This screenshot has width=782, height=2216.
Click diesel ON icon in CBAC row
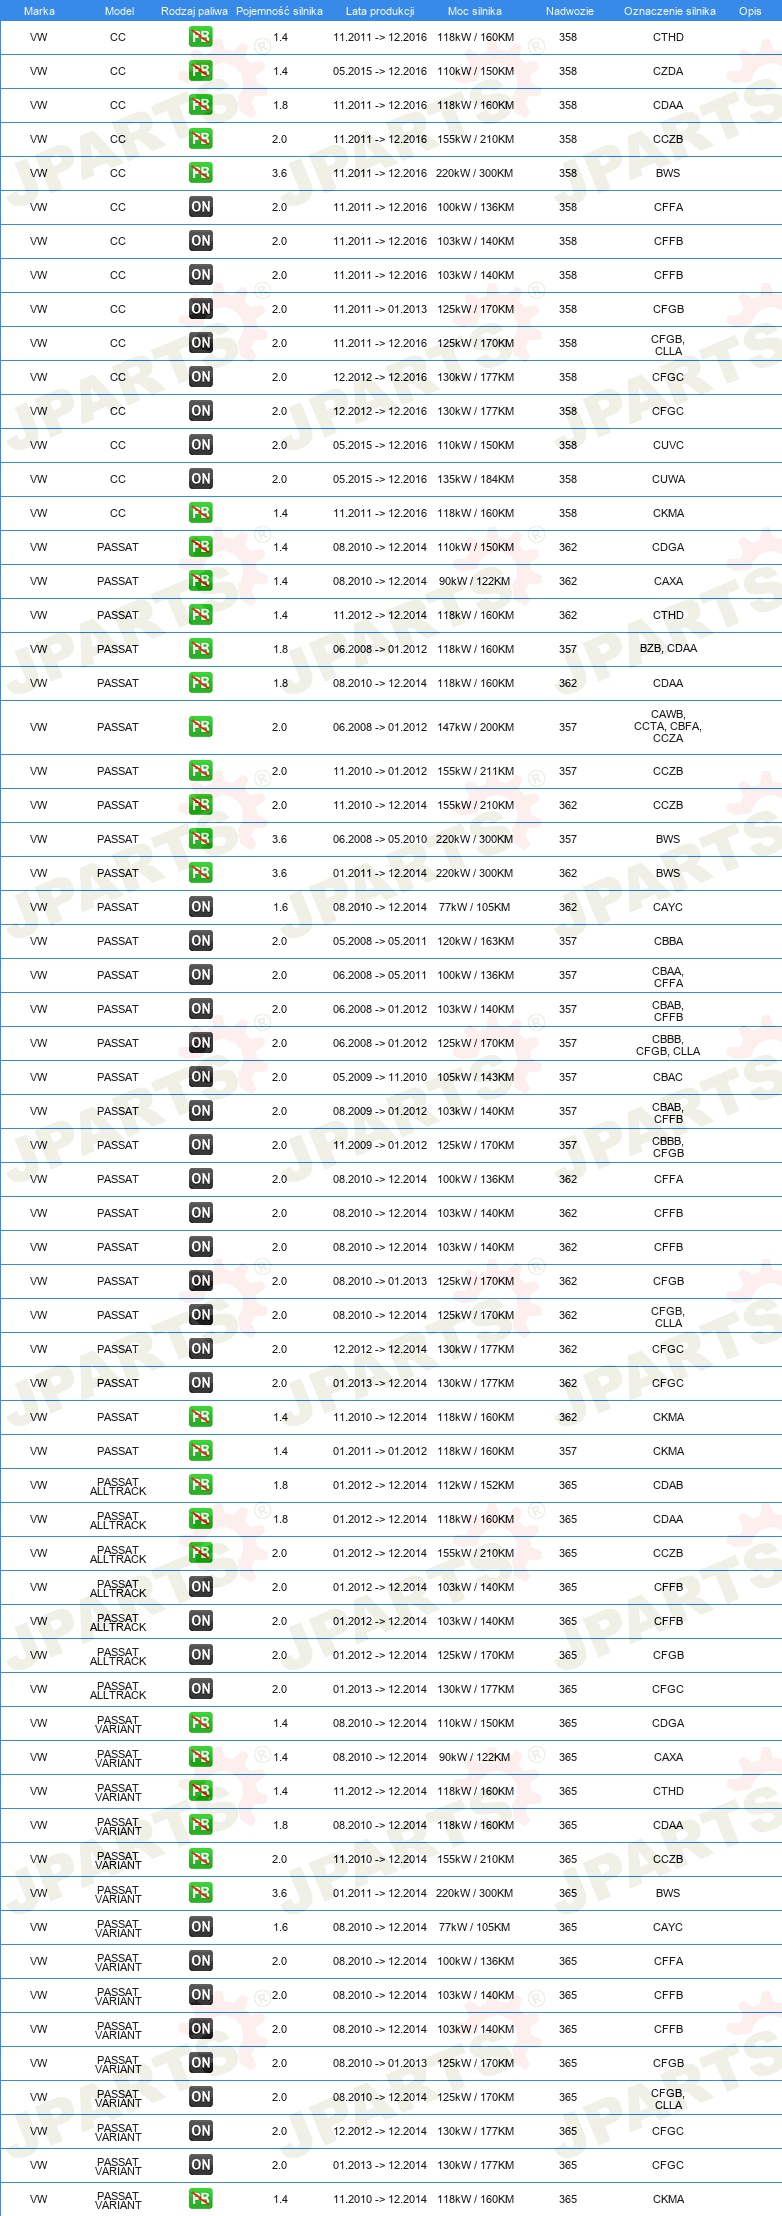point(201,1077)
